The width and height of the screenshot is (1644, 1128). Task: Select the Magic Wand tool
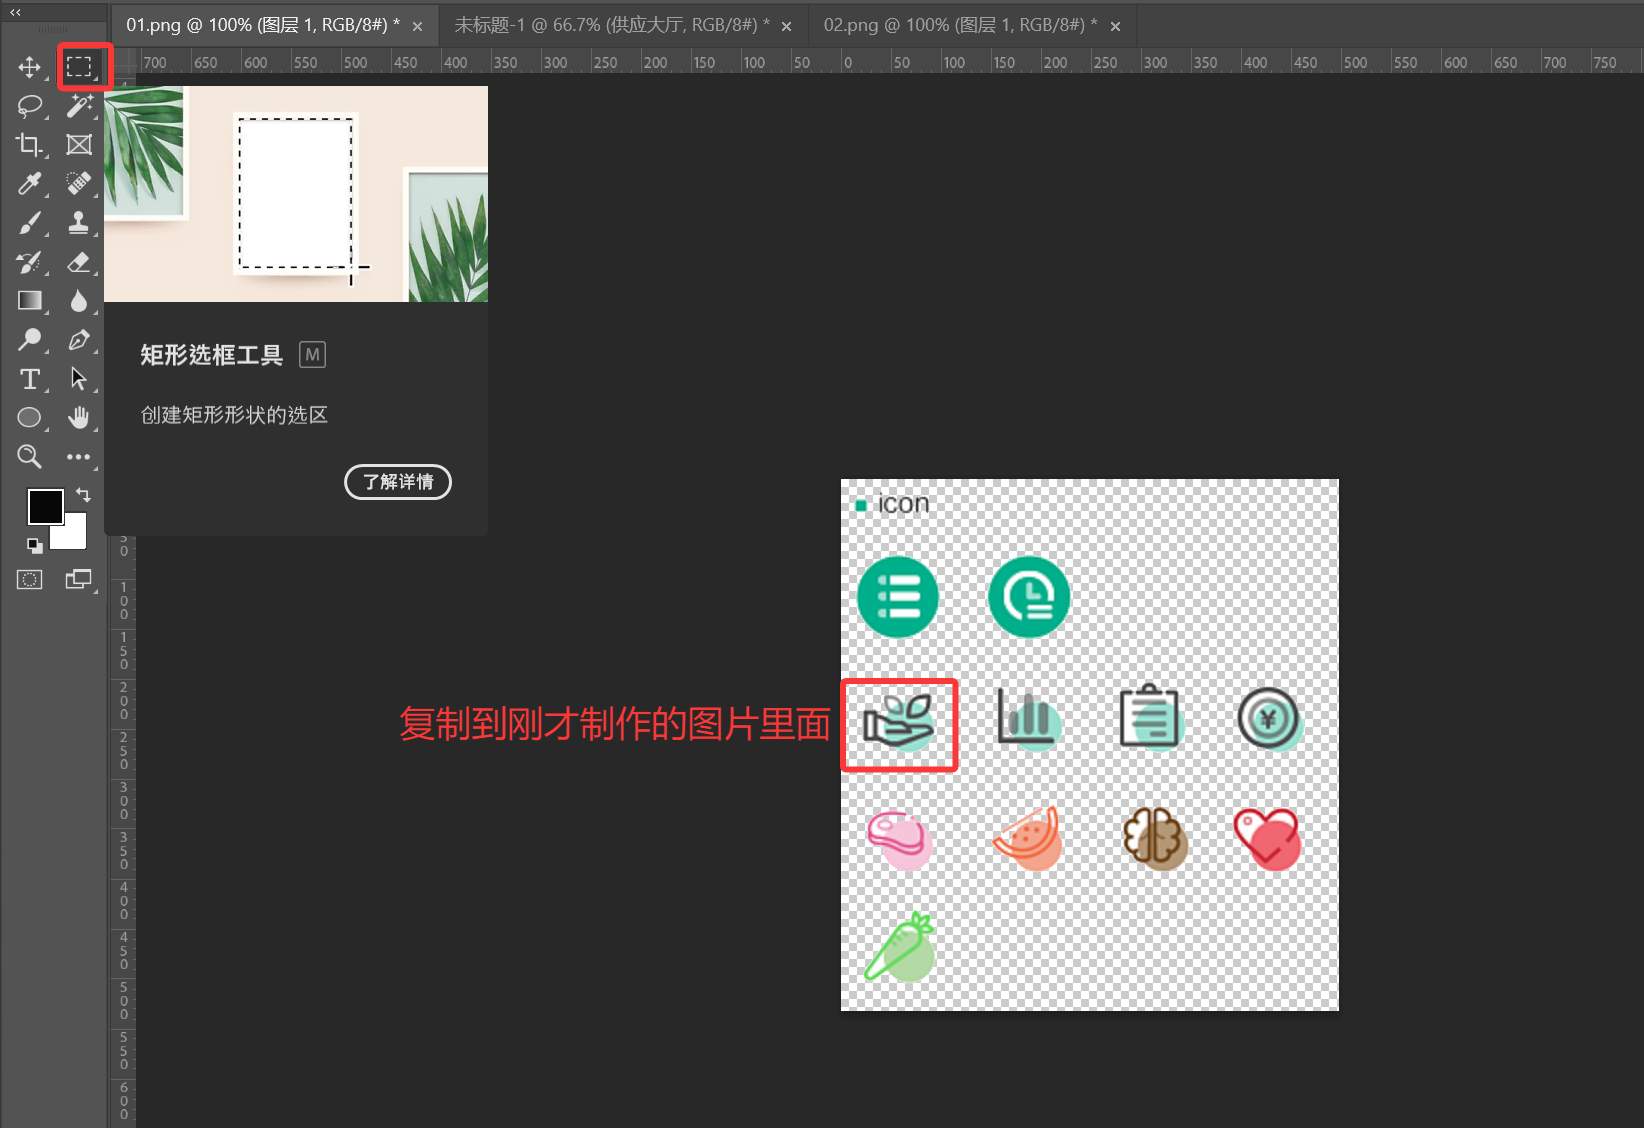[x=79, y=106]
